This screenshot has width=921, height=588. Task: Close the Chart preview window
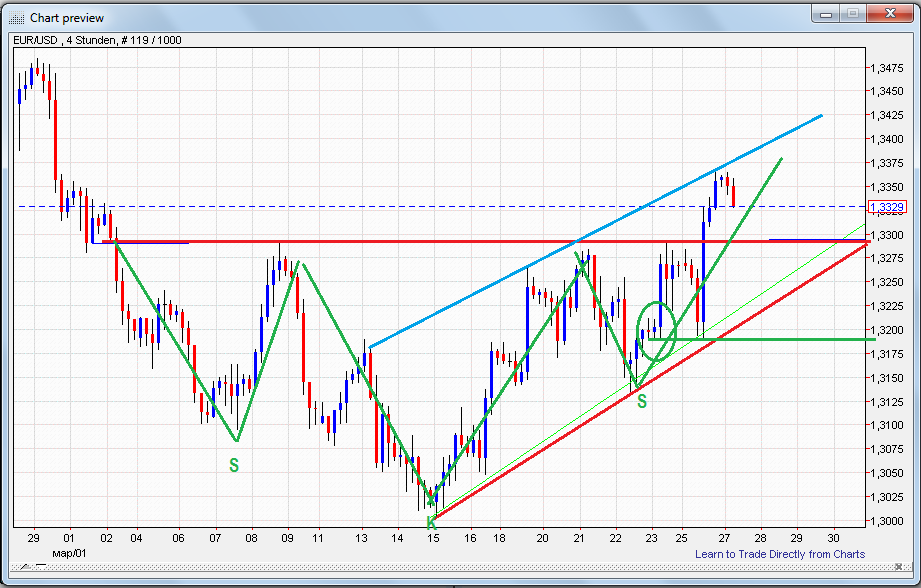tap(890, 13)
